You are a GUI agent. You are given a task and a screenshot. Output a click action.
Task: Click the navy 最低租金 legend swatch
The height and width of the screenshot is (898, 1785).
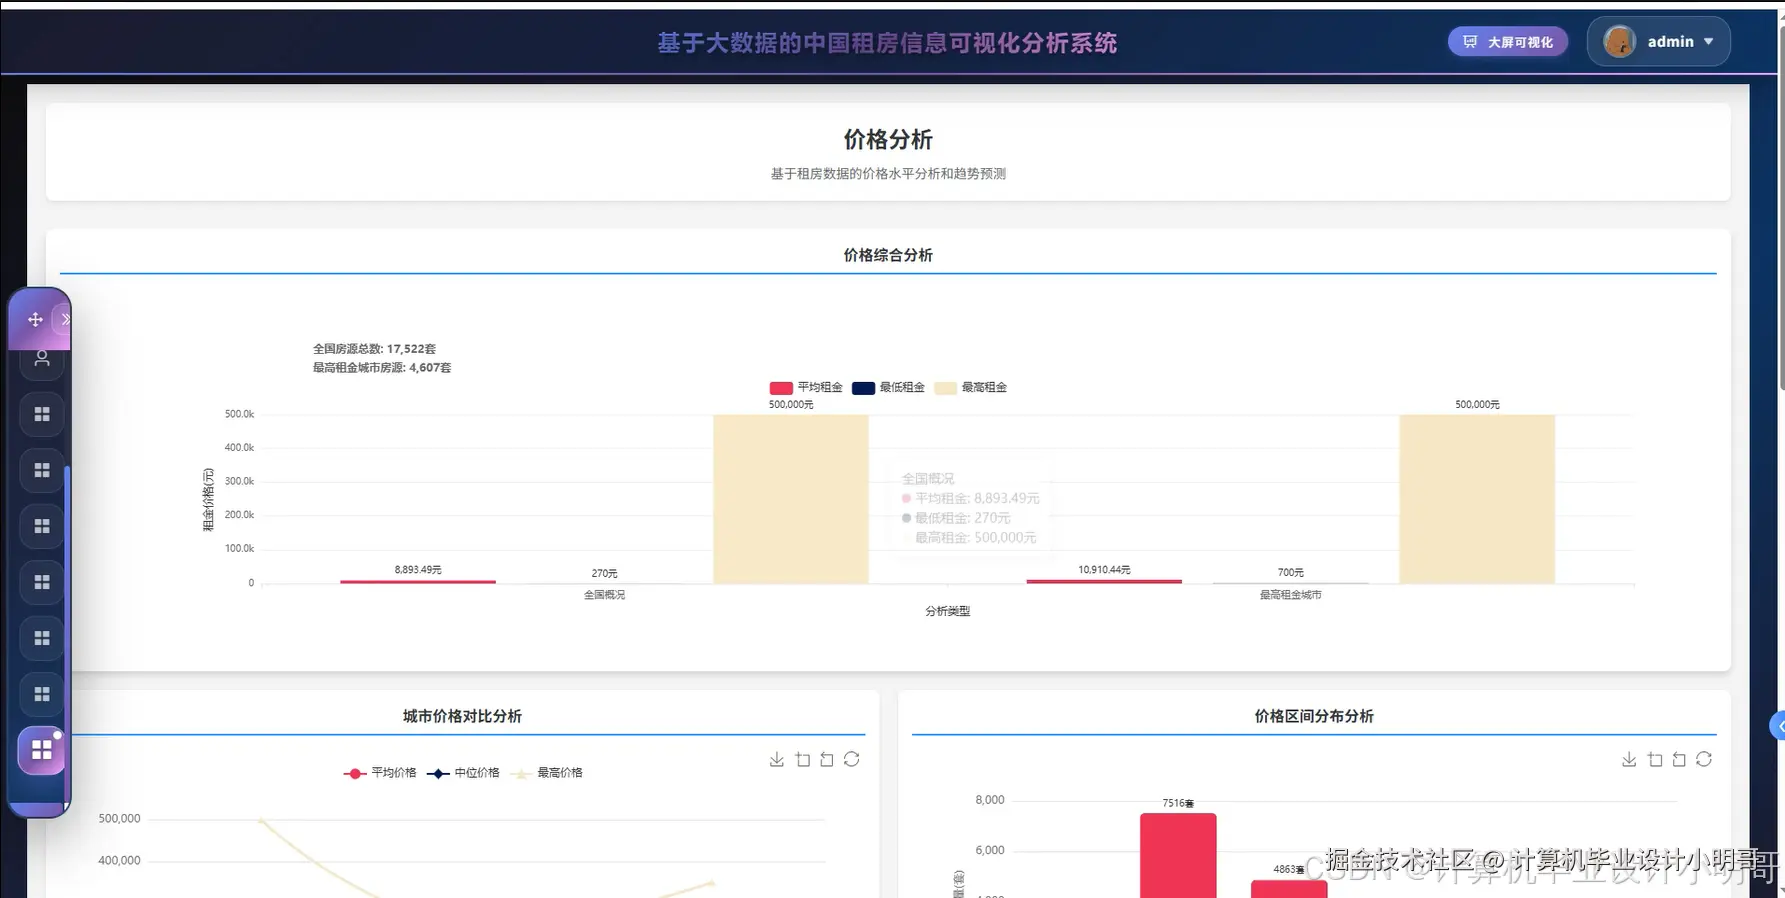coord(863,388)
